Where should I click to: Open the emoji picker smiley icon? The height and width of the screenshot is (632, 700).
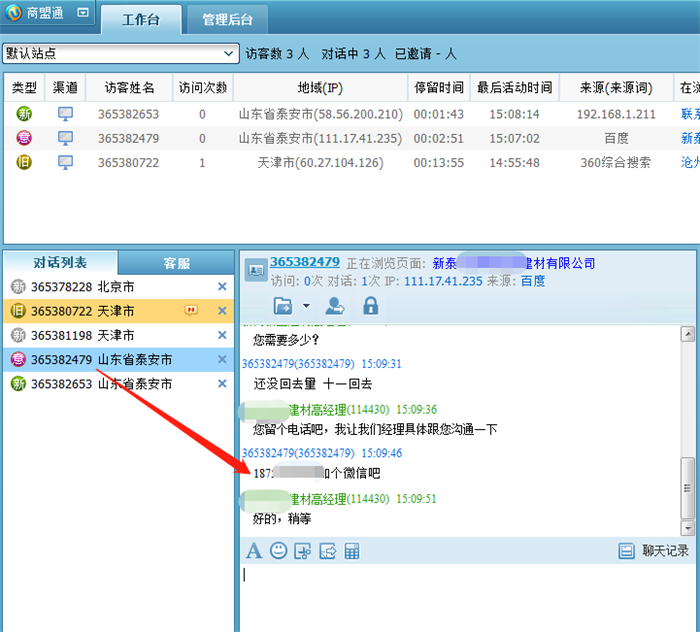tap(278, 551)
